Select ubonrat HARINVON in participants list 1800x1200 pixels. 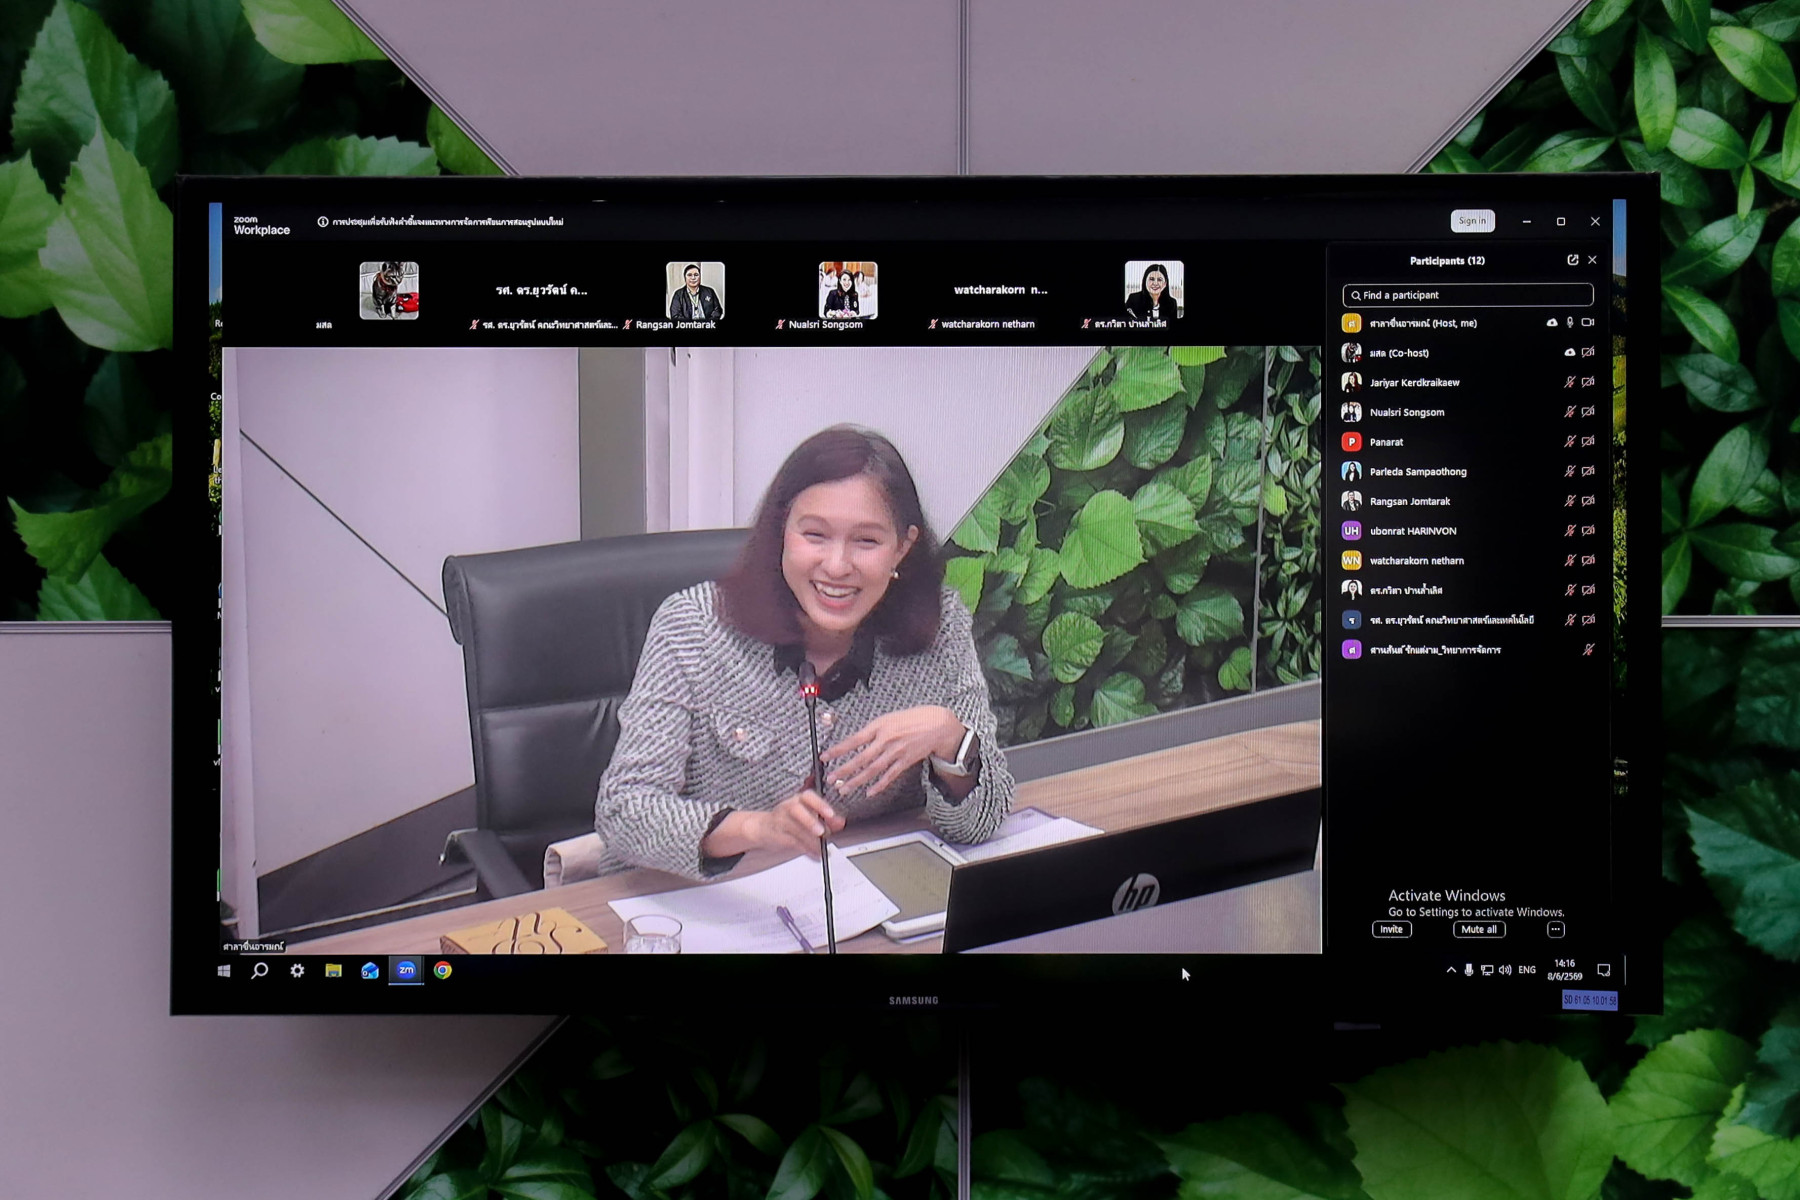[1468, 531]
